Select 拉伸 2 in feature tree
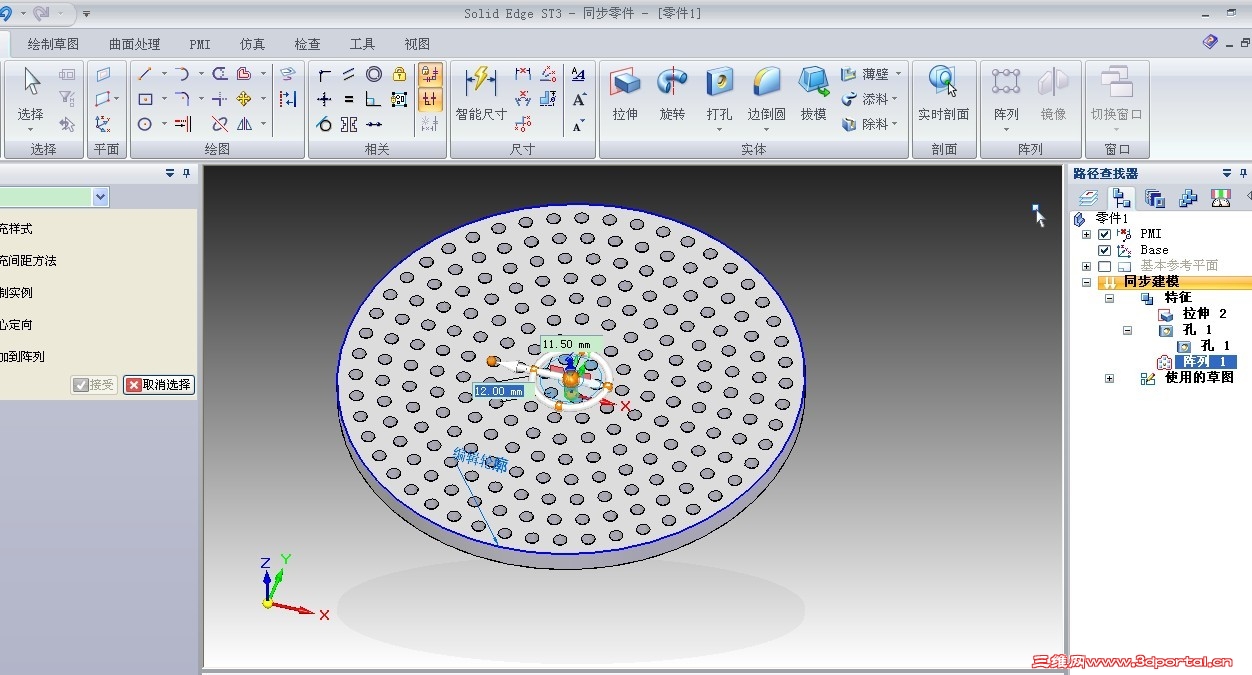 1204,314
